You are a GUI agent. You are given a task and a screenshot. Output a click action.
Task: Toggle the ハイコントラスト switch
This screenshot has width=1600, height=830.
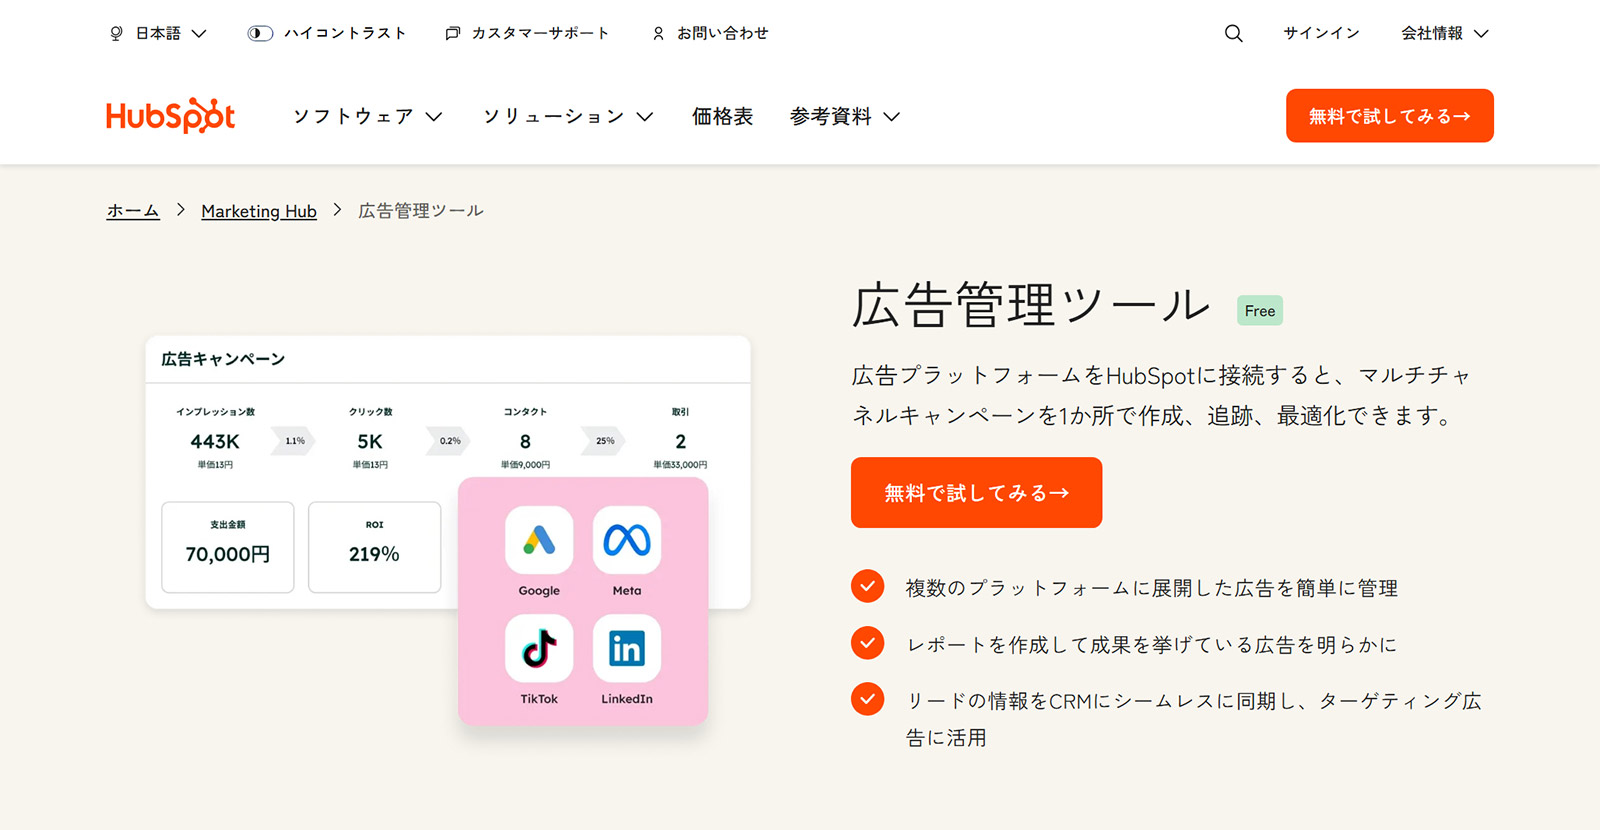(260, 33)
